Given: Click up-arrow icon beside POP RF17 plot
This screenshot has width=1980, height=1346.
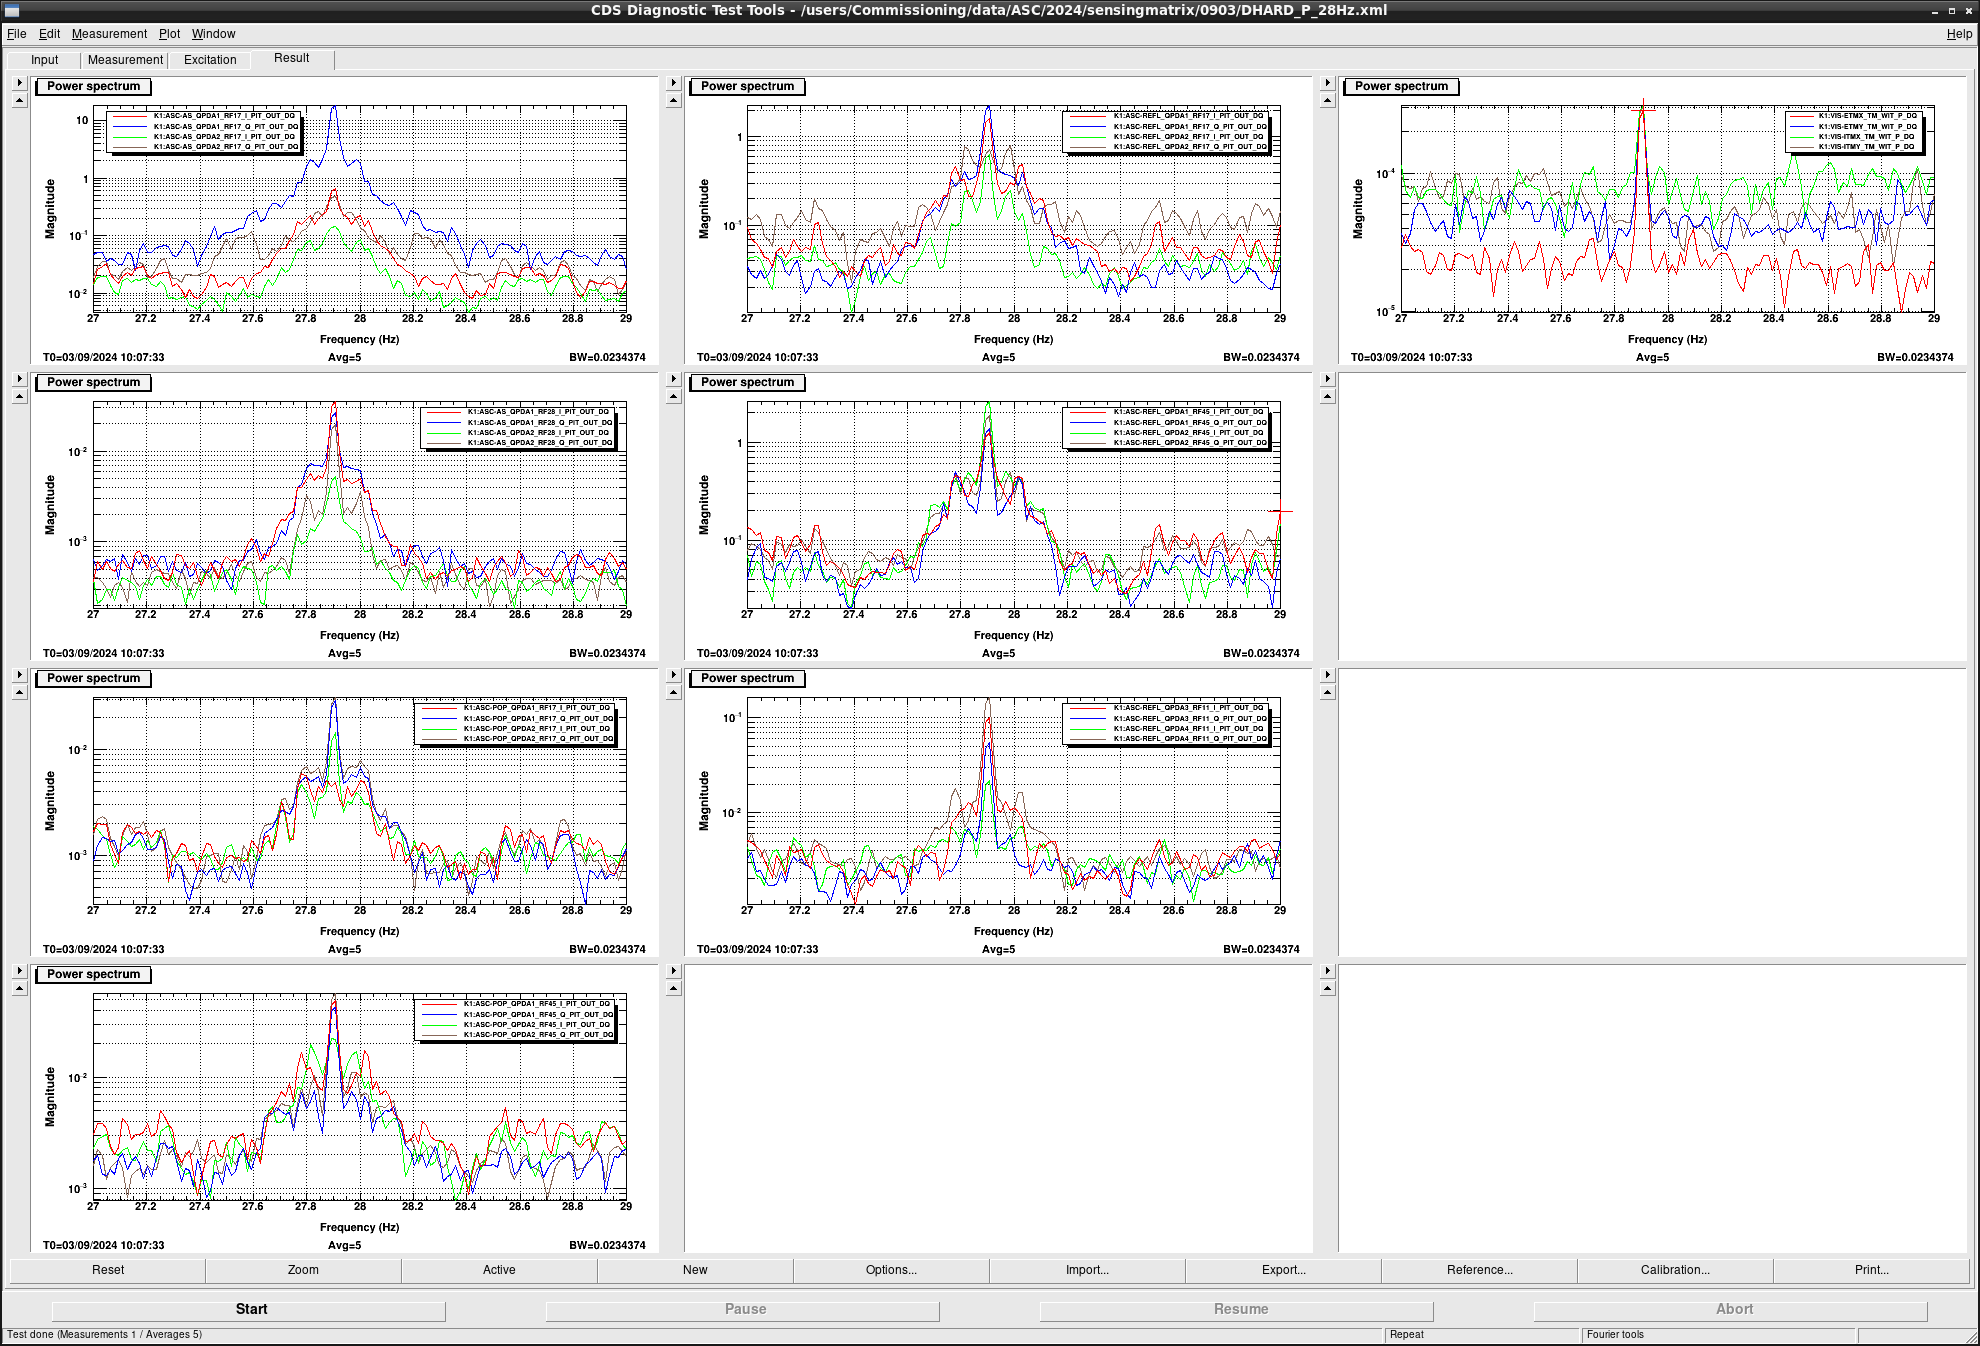Looking at the screenshot, I should 19,692.
